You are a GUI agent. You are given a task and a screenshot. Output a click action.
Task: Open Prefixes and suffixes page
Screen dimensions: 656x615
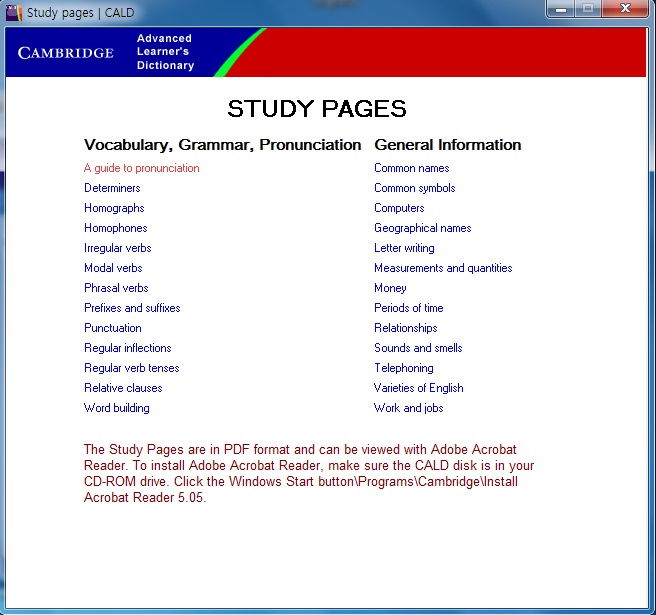click(132, 308)
